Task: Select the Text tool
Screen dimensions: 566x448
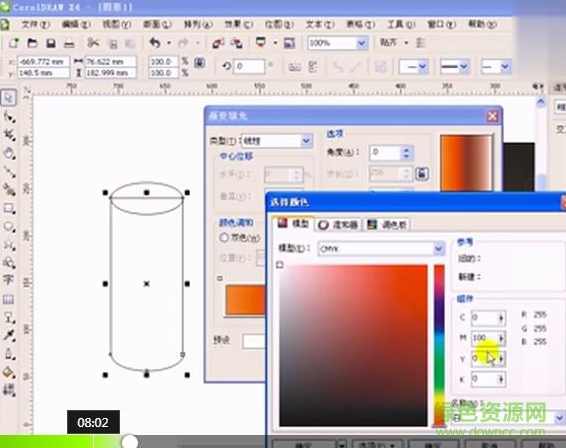Action: tap(9, 280)
